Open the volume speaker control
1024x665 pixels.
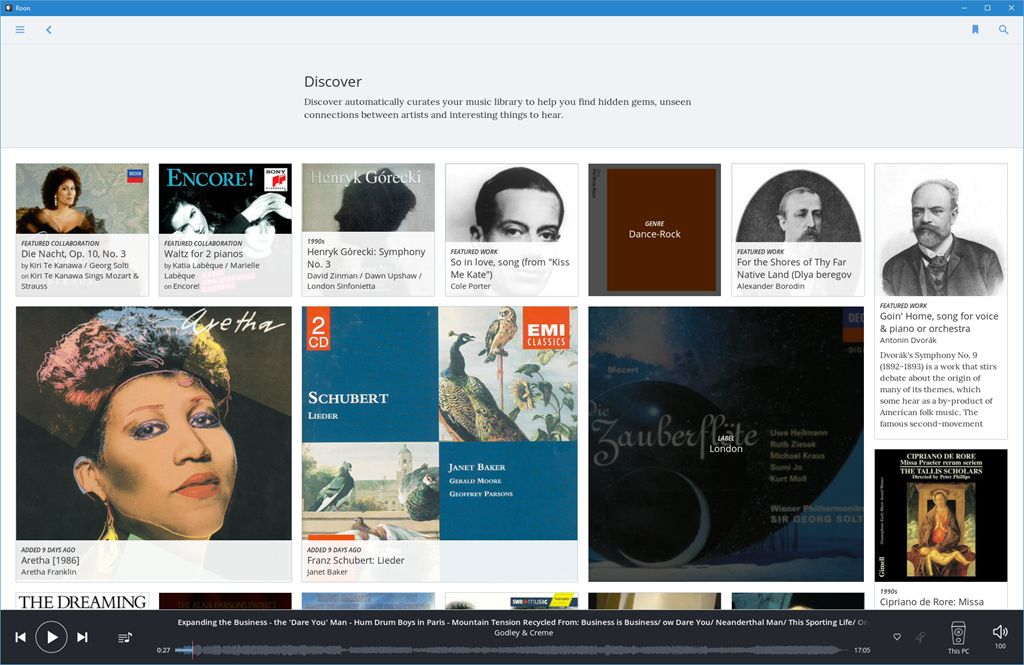pyautogui.click(x=999, y=632)
